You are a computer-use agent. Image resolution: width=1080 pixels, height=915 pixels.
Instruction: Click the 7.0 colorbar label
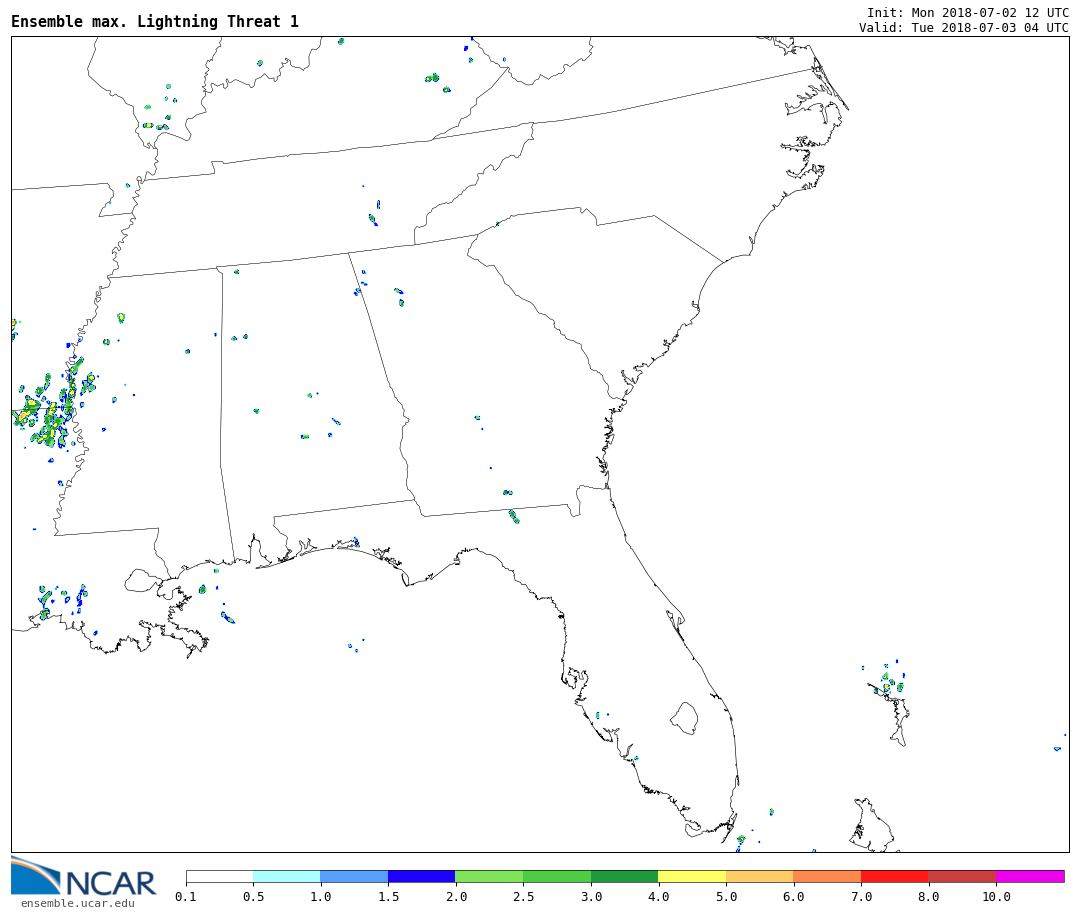[x=861, y=896]
